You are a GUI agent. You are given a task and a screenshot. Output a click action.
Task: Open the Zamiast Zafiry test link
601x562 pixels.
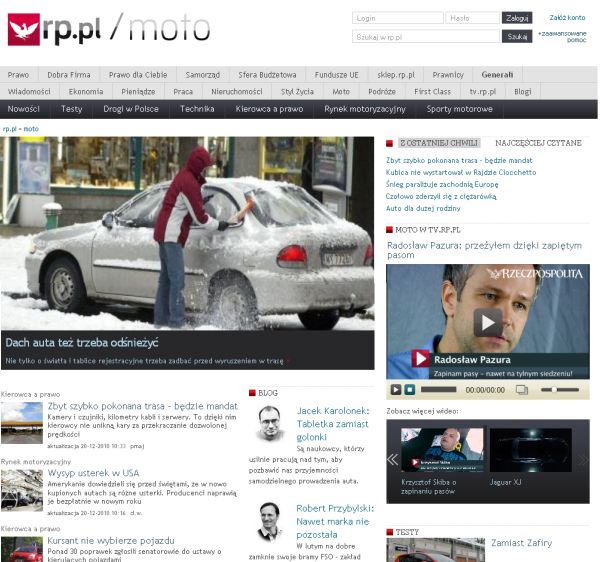point(522,543)
